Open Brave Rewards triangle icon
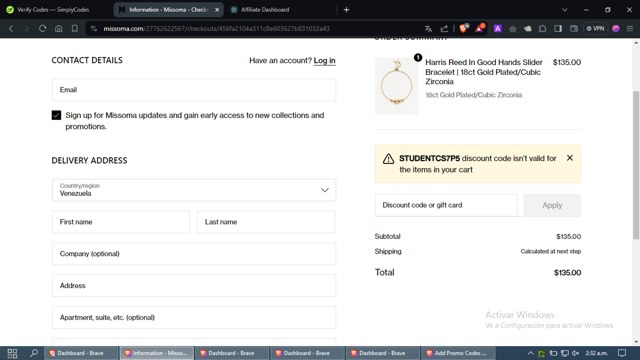This screenshot has width=640, height=360. tap(480, 28)
